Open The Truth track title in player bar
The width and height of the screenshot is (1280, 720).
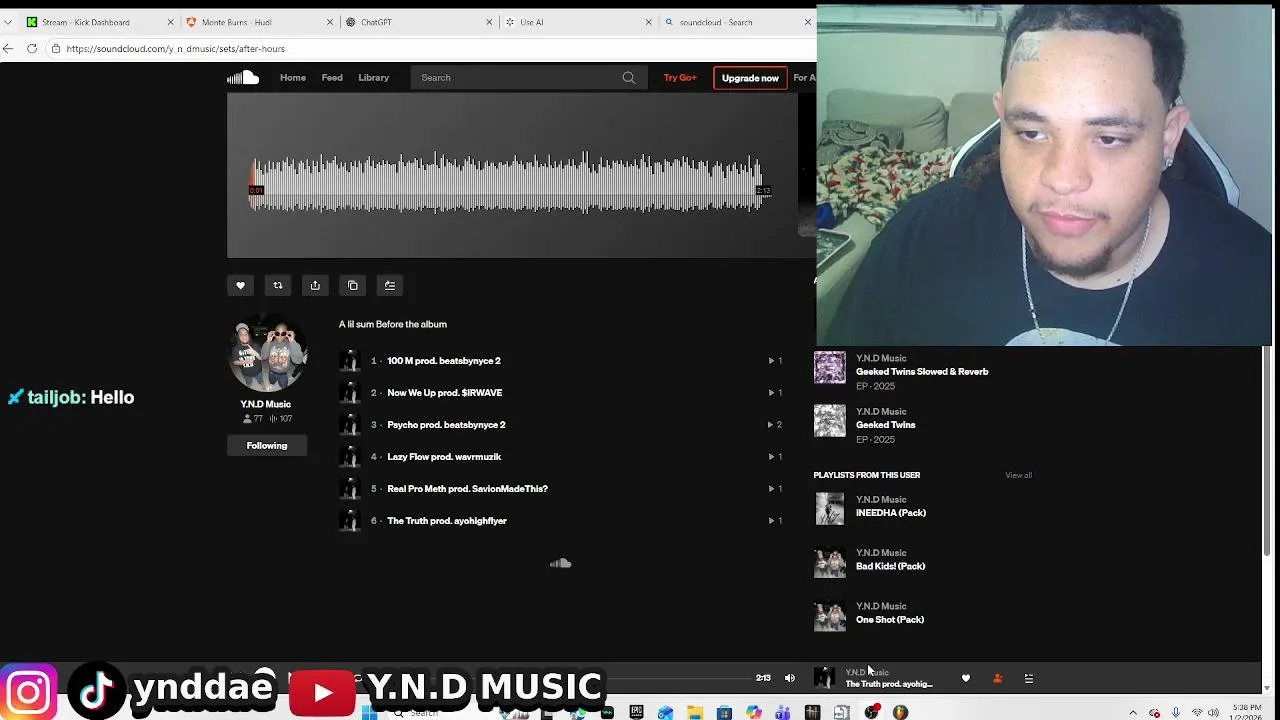click(x=889, y=684)
